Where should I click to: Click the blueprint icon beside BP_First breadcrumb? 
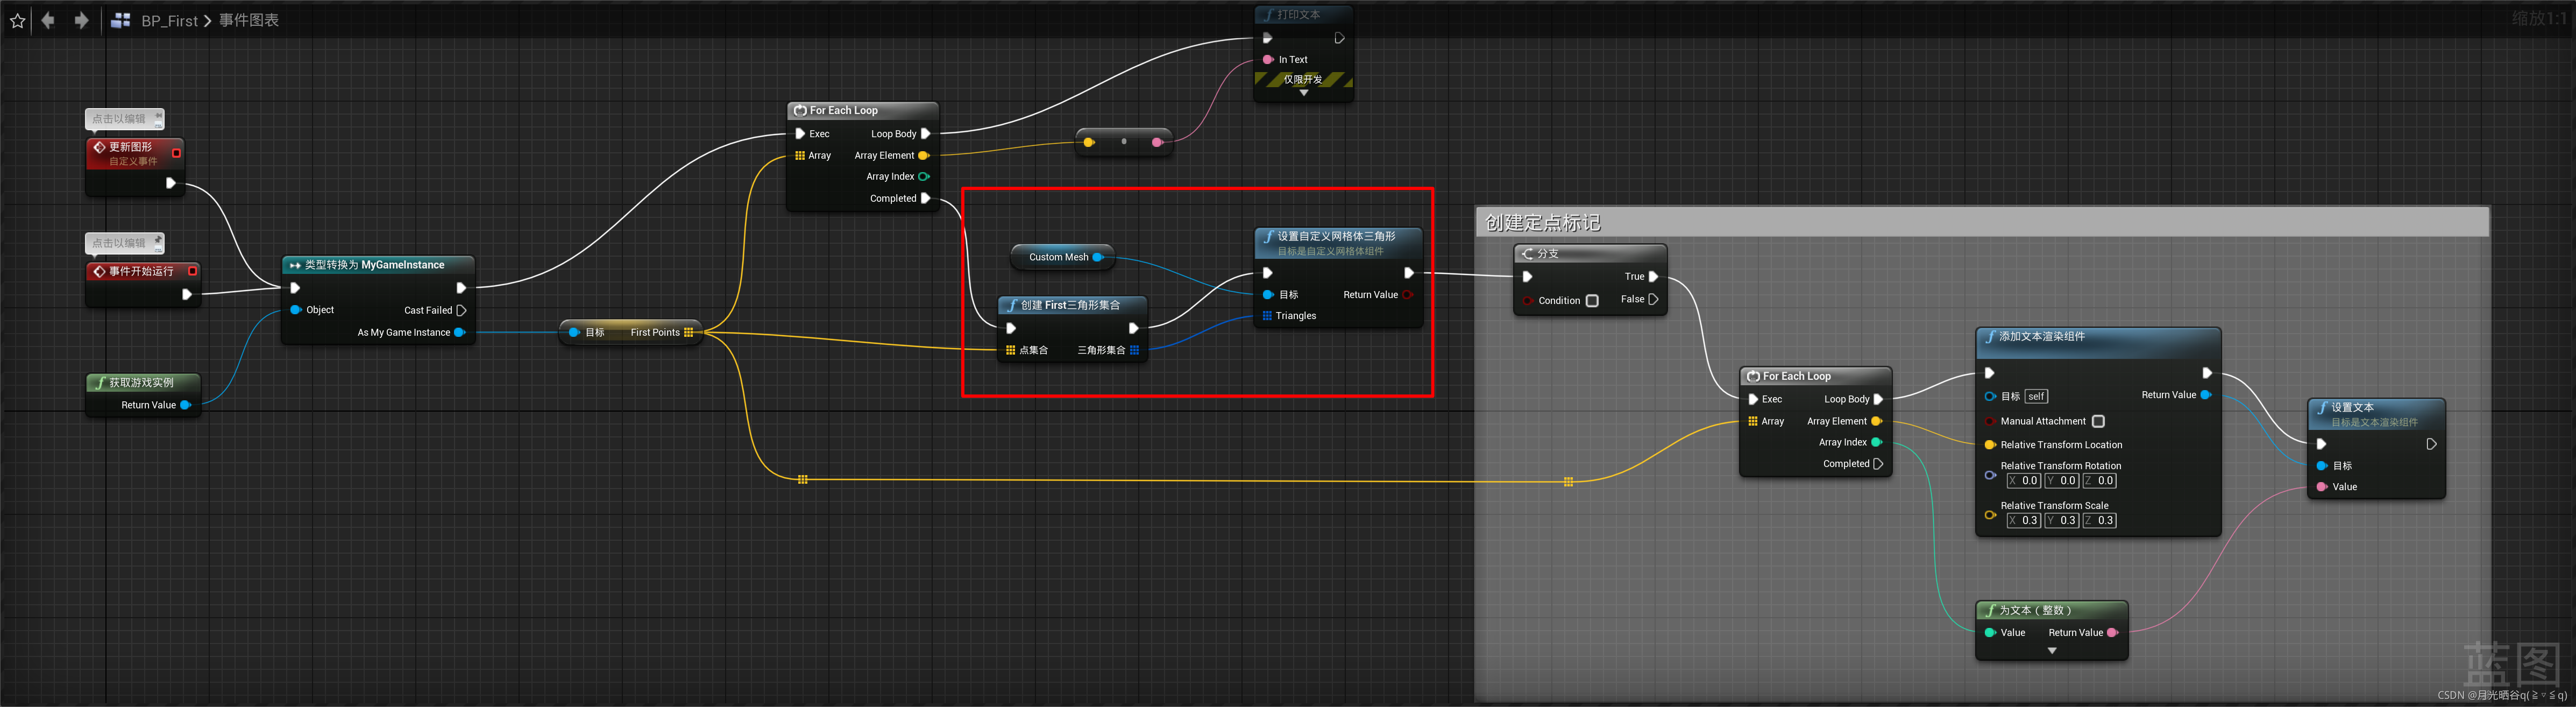click(122, 20)
